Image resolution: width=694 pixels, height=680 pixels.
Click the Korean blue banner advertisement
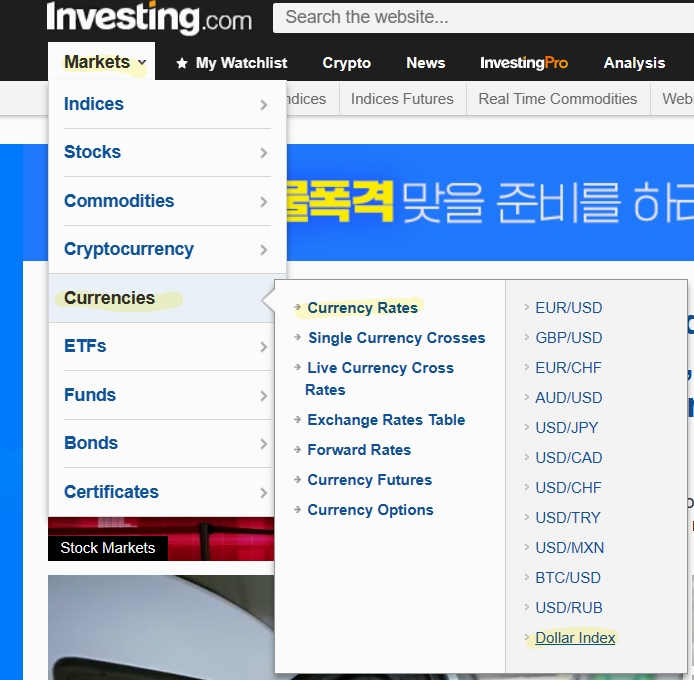[x=490, y=202]
